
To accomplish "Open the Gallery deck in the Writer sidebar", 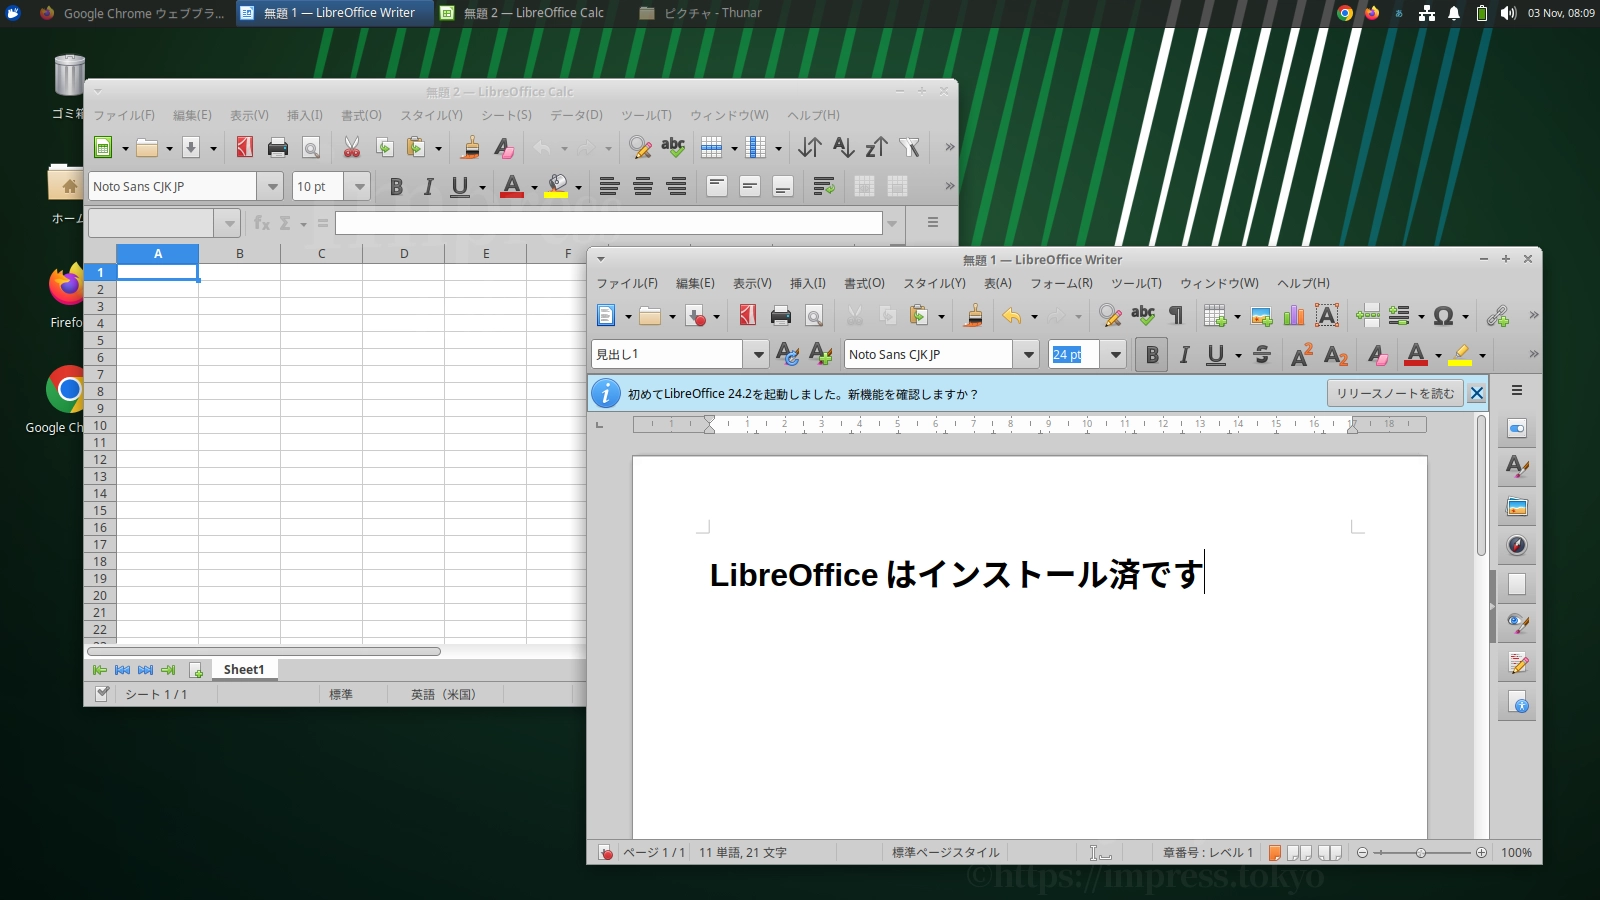I will point(1517,506).
